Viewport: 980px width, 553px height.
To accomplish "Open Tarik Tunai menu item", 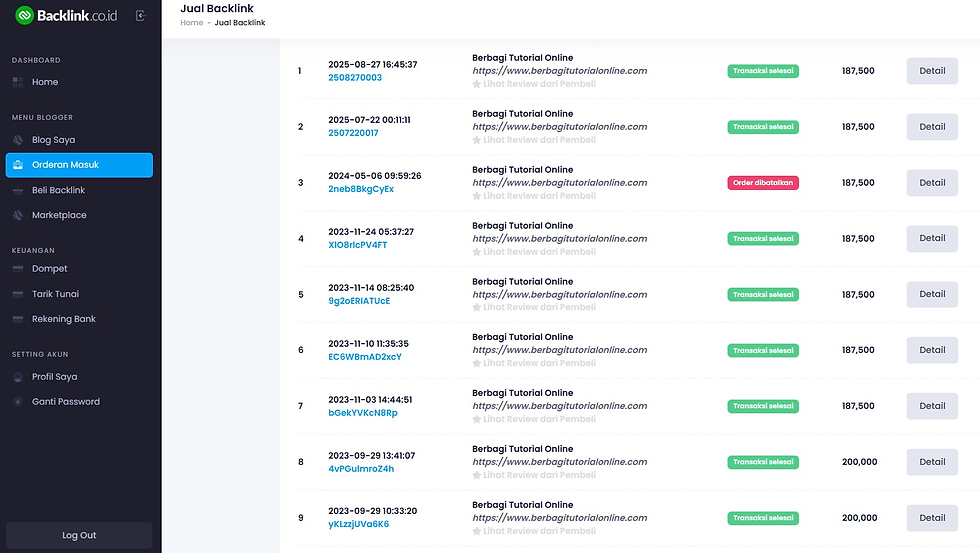I will [x=79, y=294].
